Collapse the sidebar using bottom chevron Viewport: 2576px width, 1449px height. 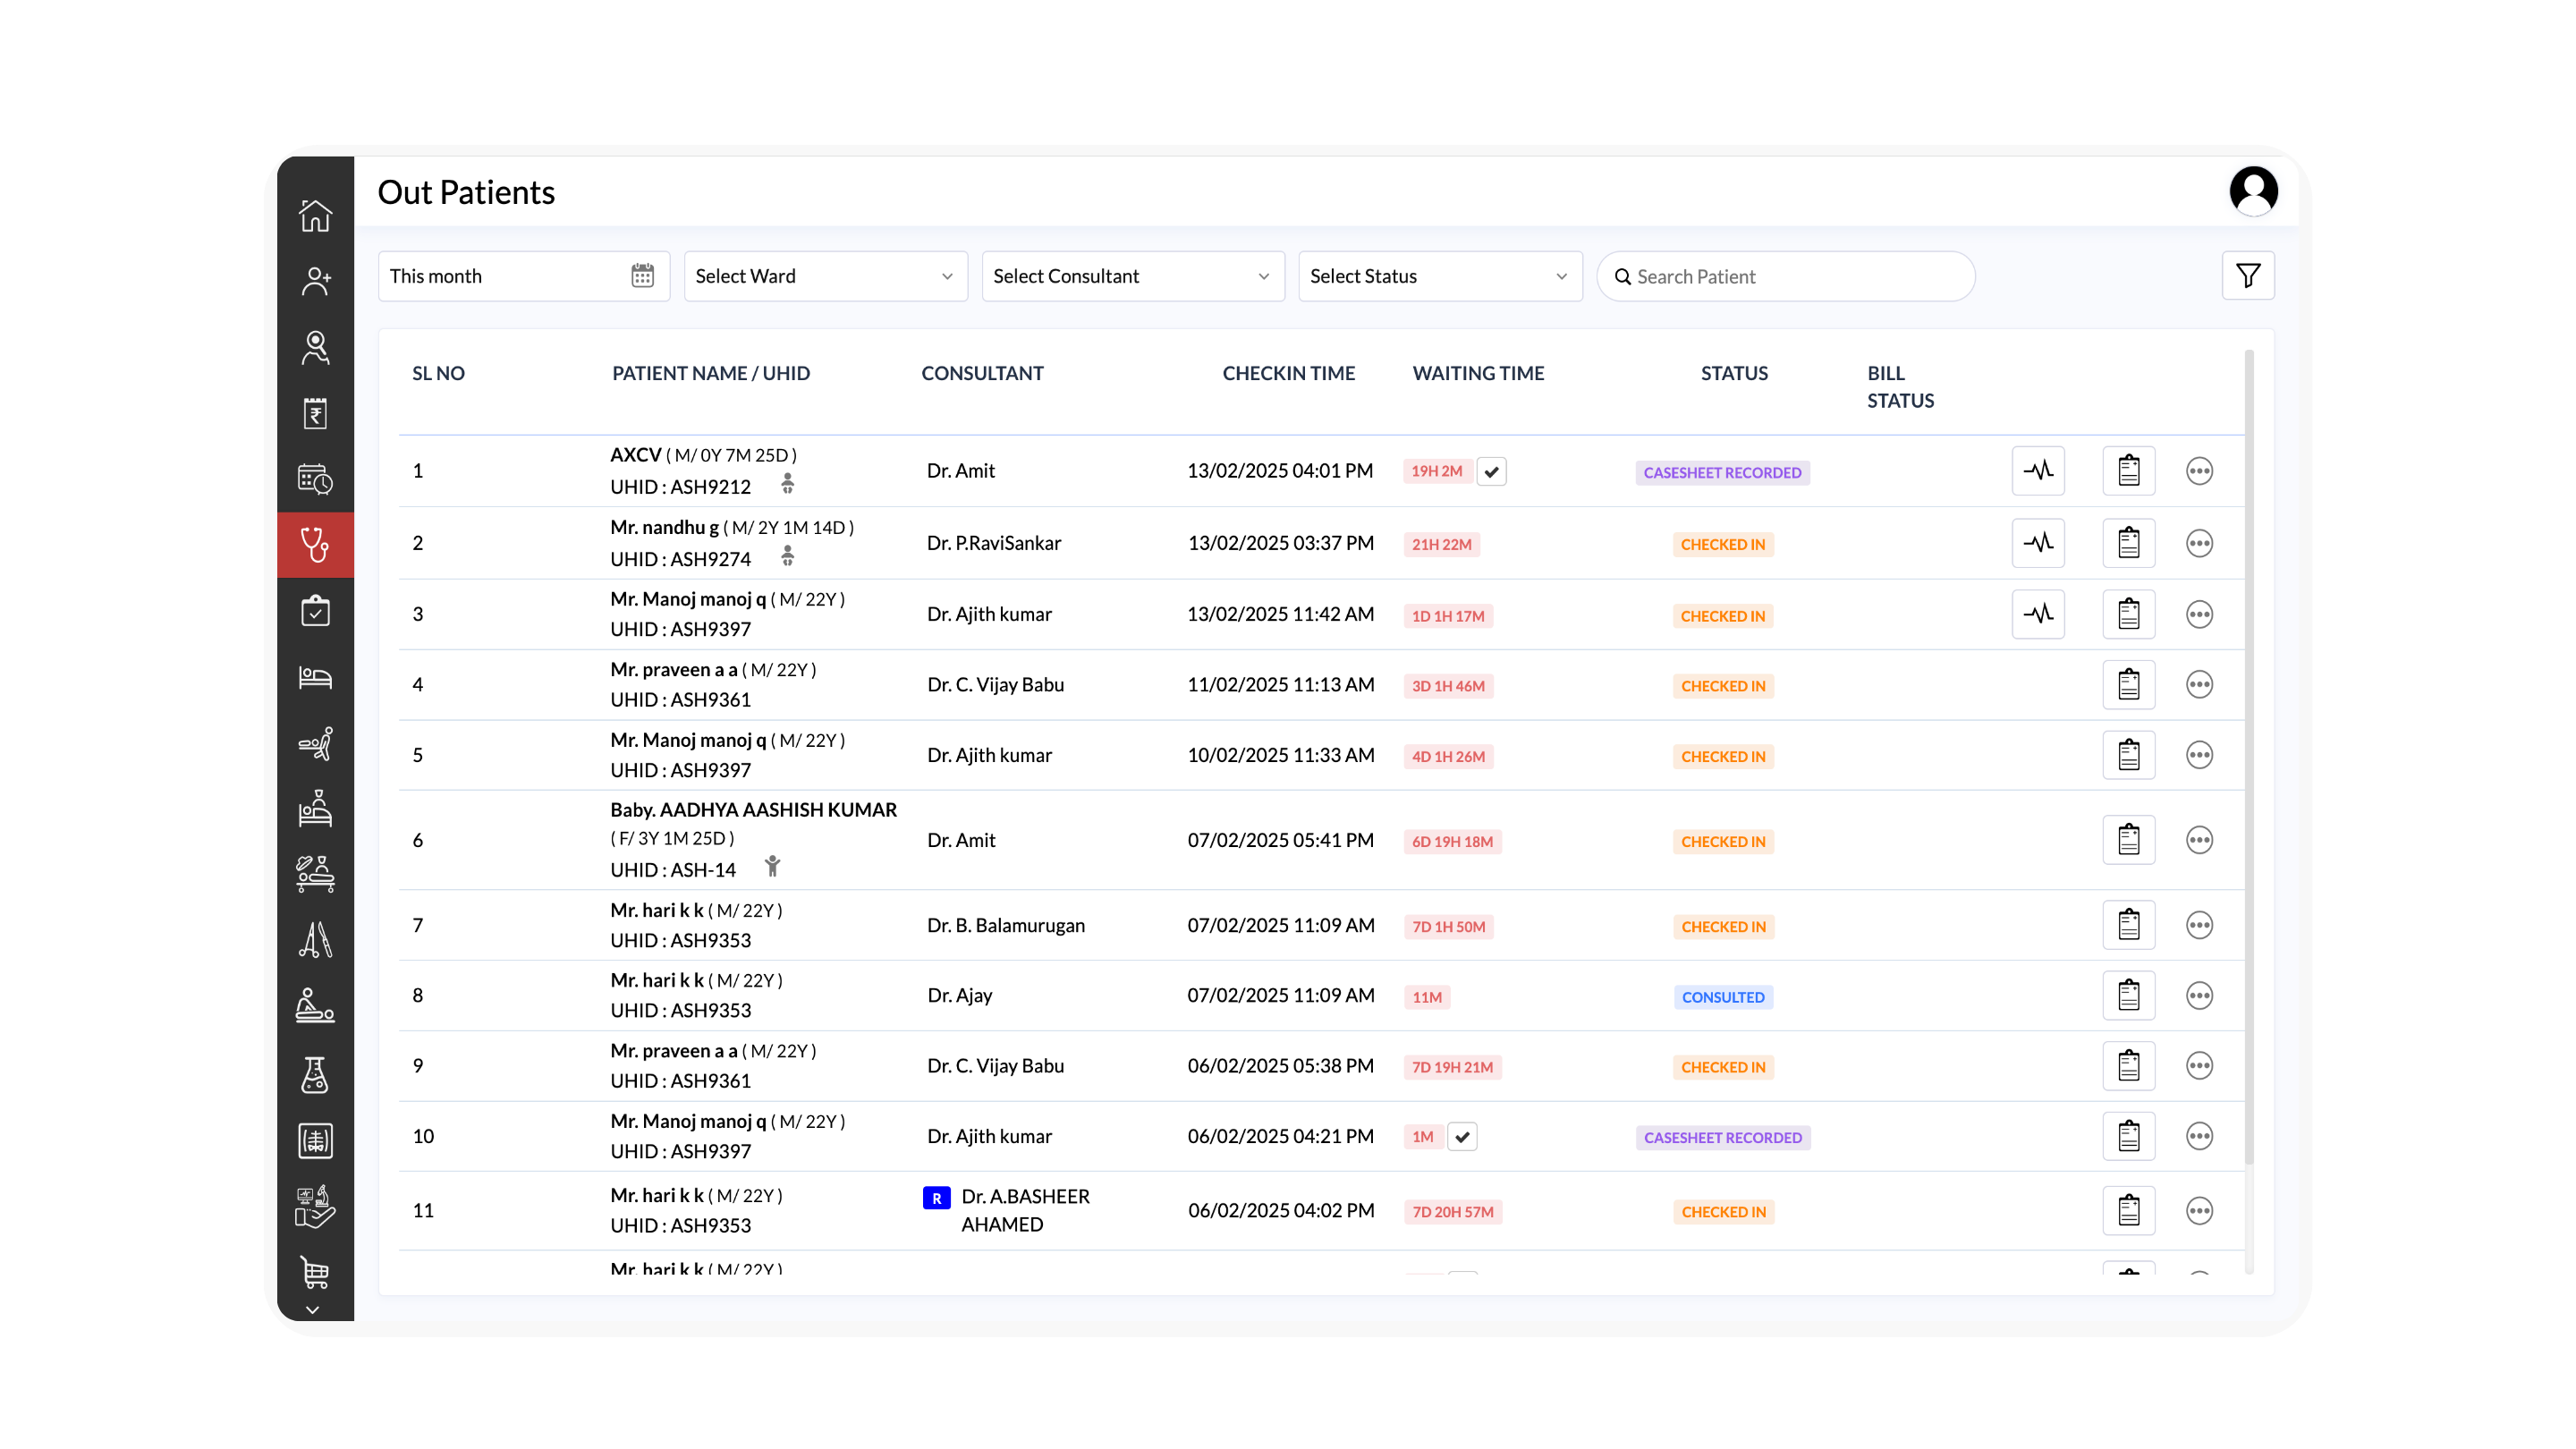coord(313,1310)
